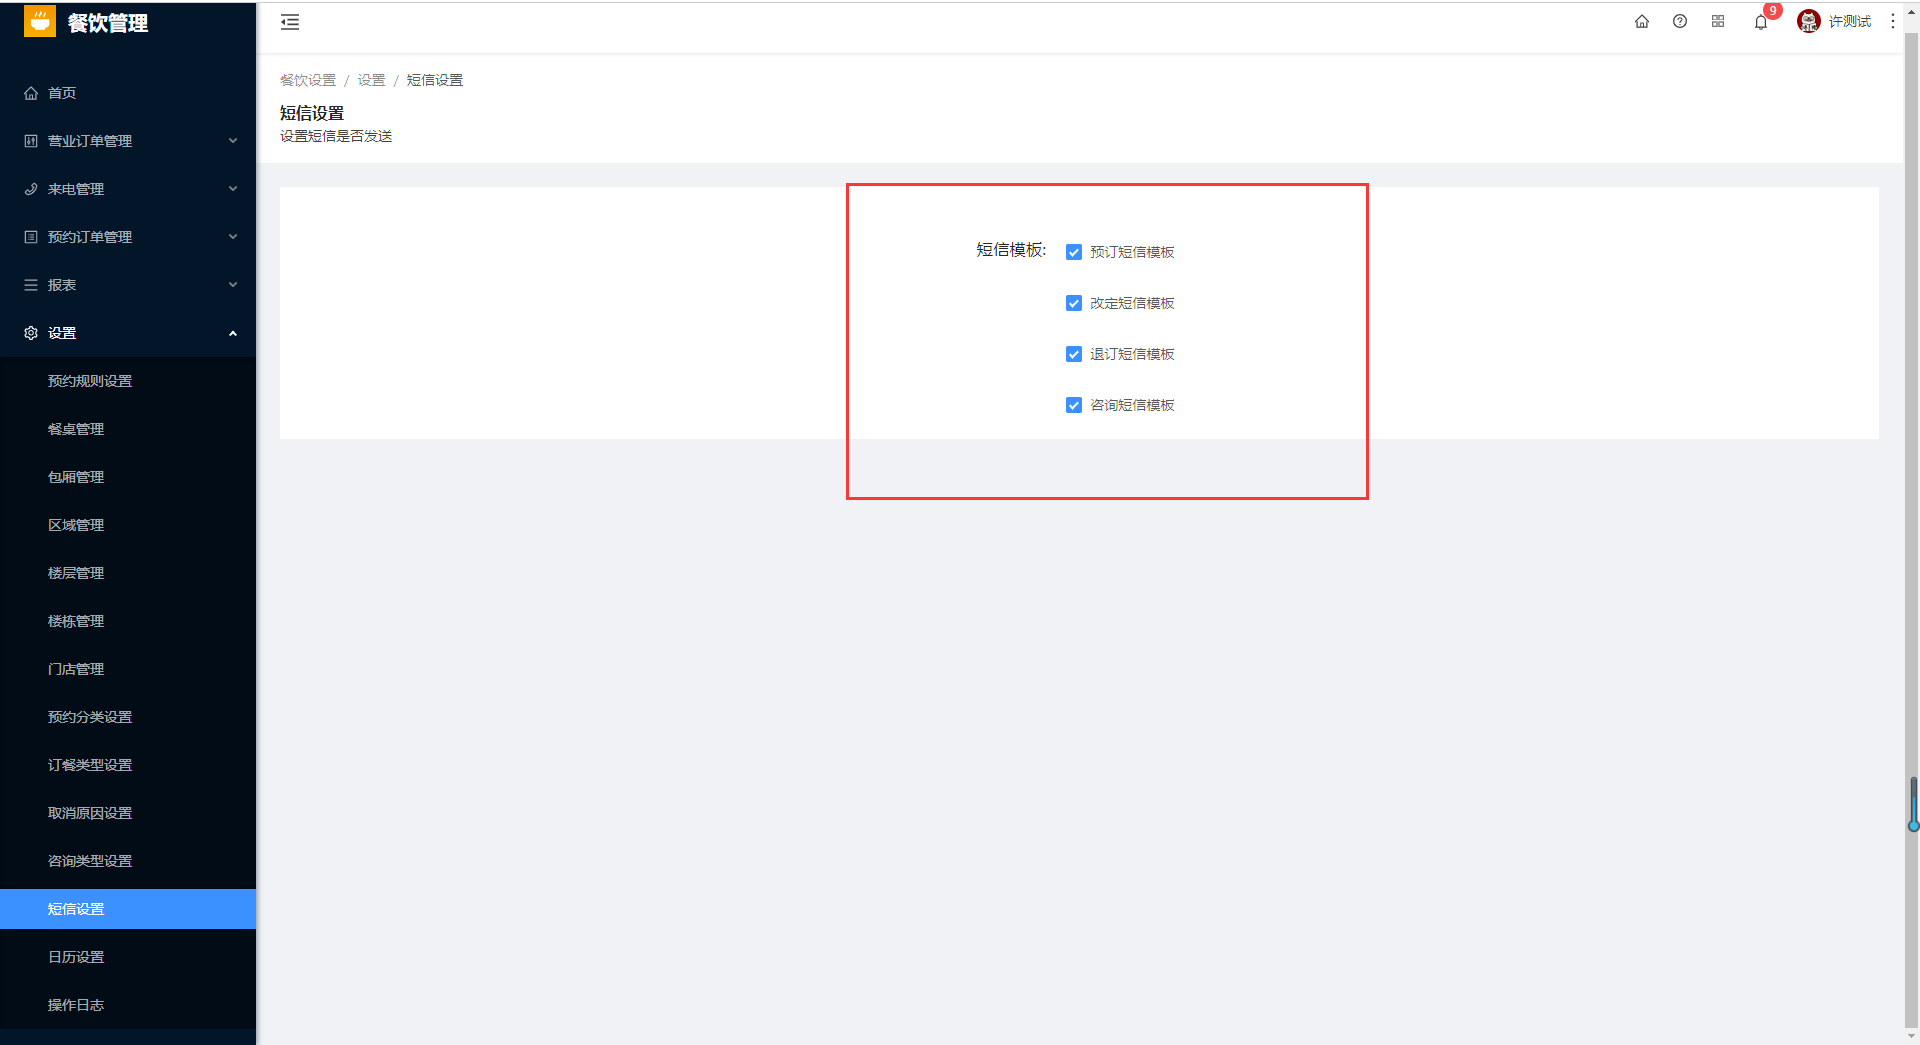Open the home icon in the top bar
The width and height of the screenshot is (1920, 1045).
(1642, 21)
